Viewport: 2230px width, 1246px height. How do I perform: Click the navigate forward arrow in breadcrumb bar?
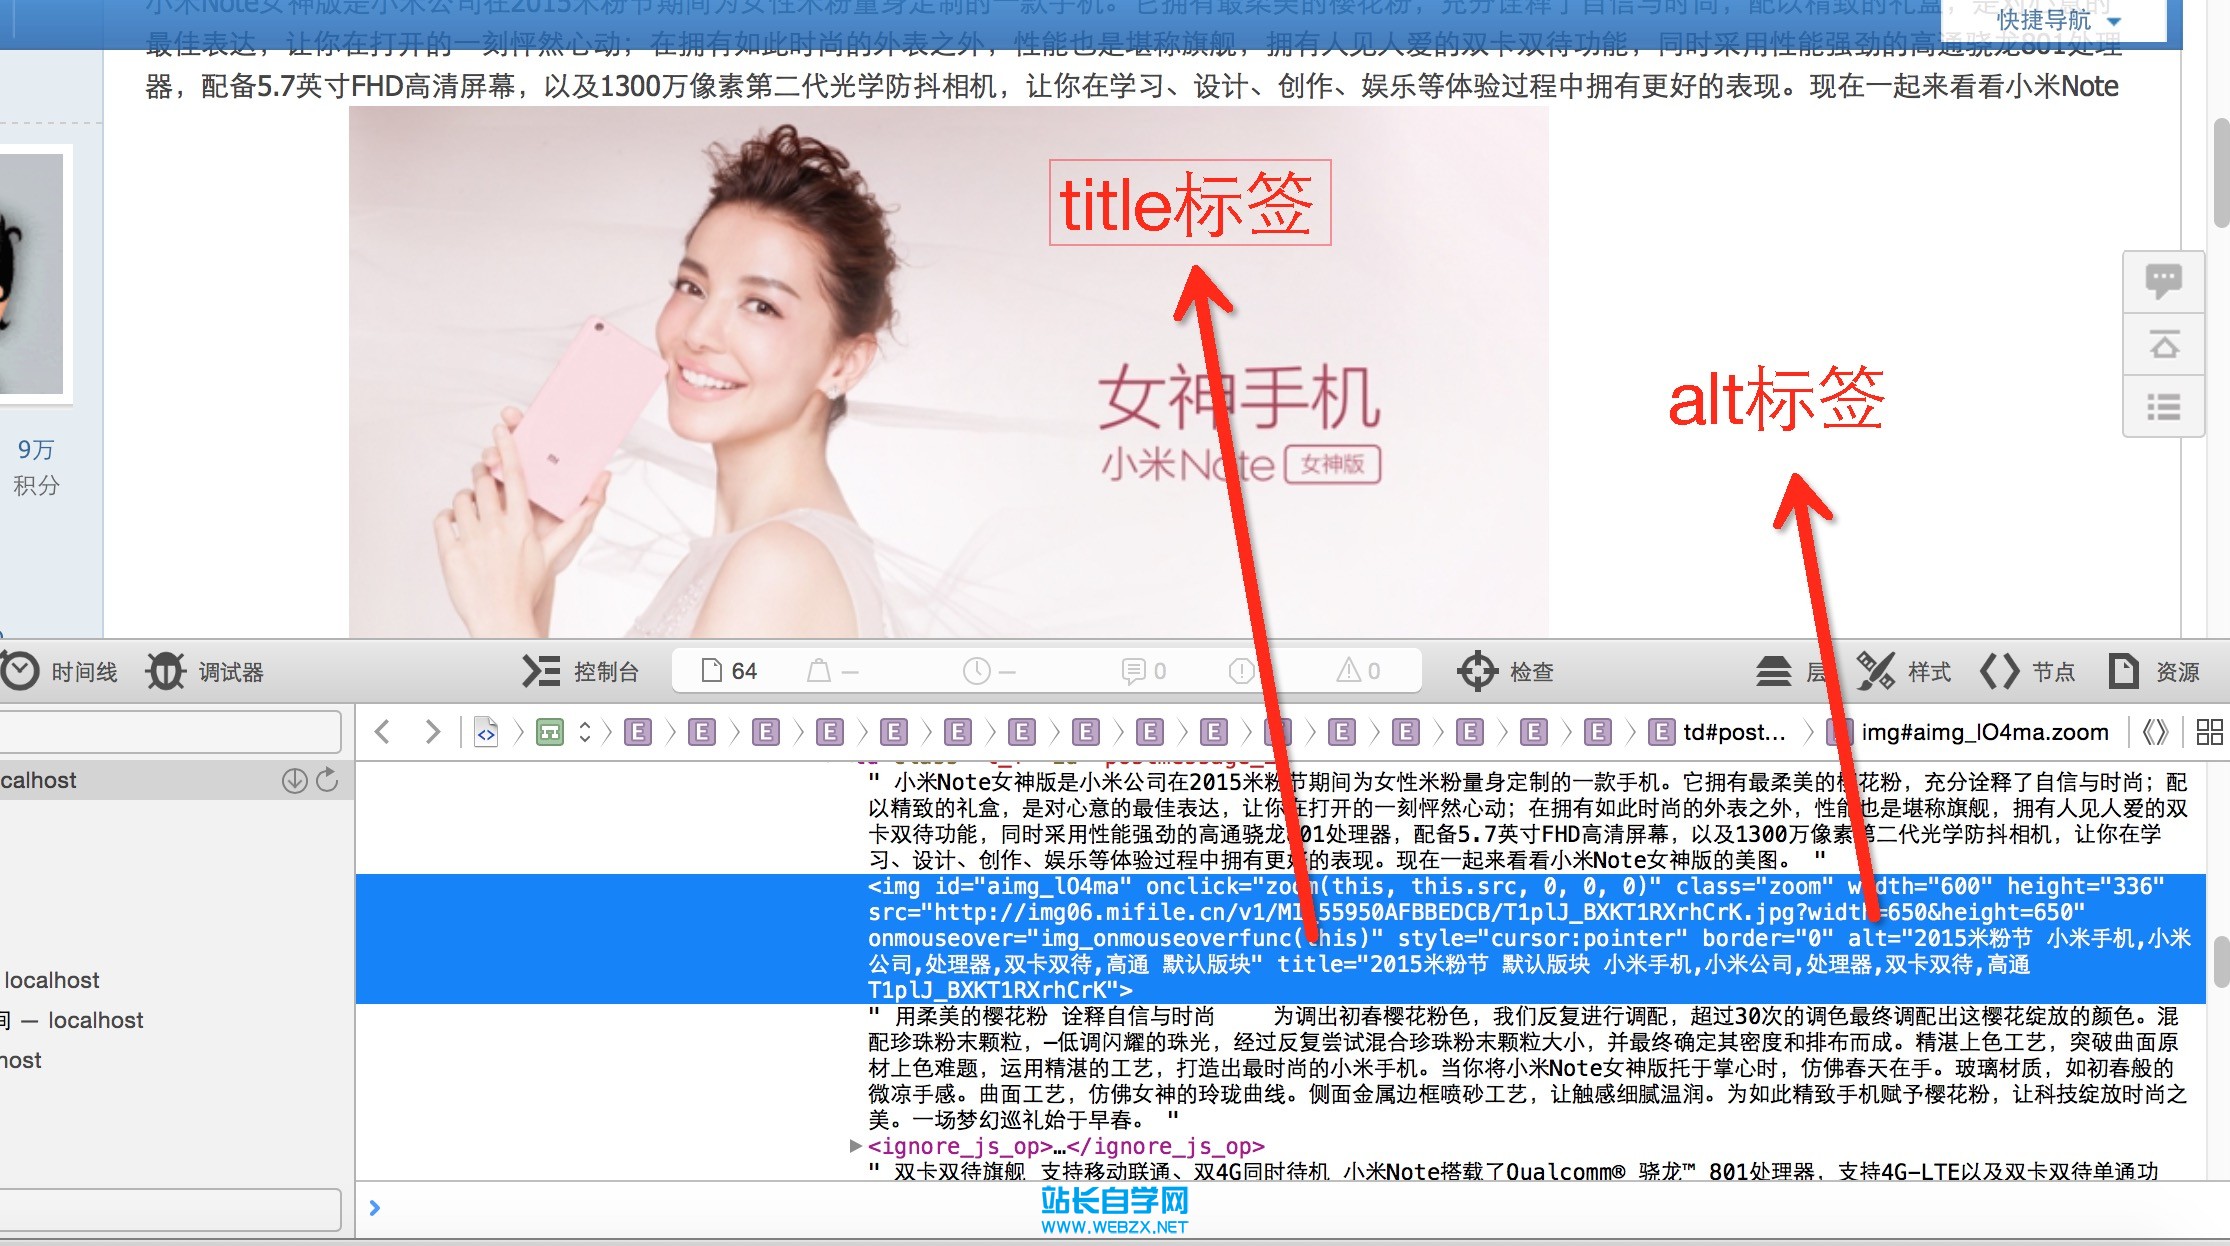click(432, 732)
